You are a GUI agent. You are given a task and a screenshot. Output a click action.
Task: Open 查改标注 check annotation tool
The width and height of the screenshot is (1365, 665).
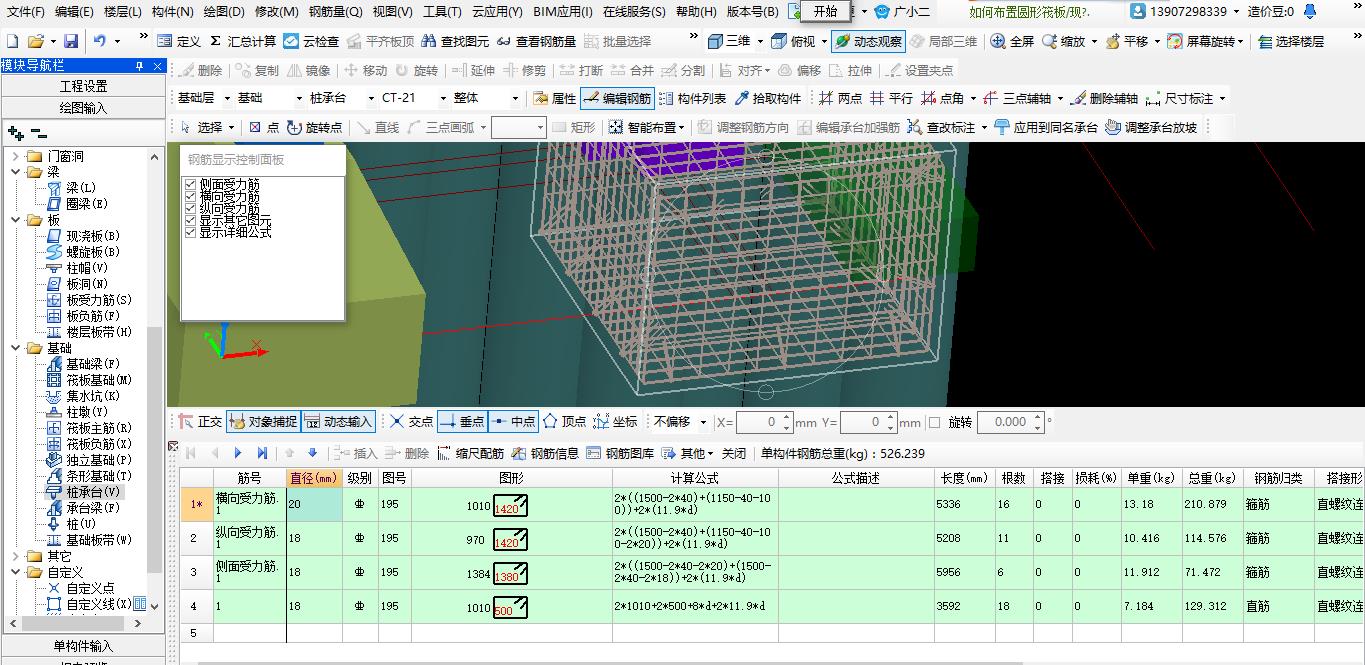941,127
